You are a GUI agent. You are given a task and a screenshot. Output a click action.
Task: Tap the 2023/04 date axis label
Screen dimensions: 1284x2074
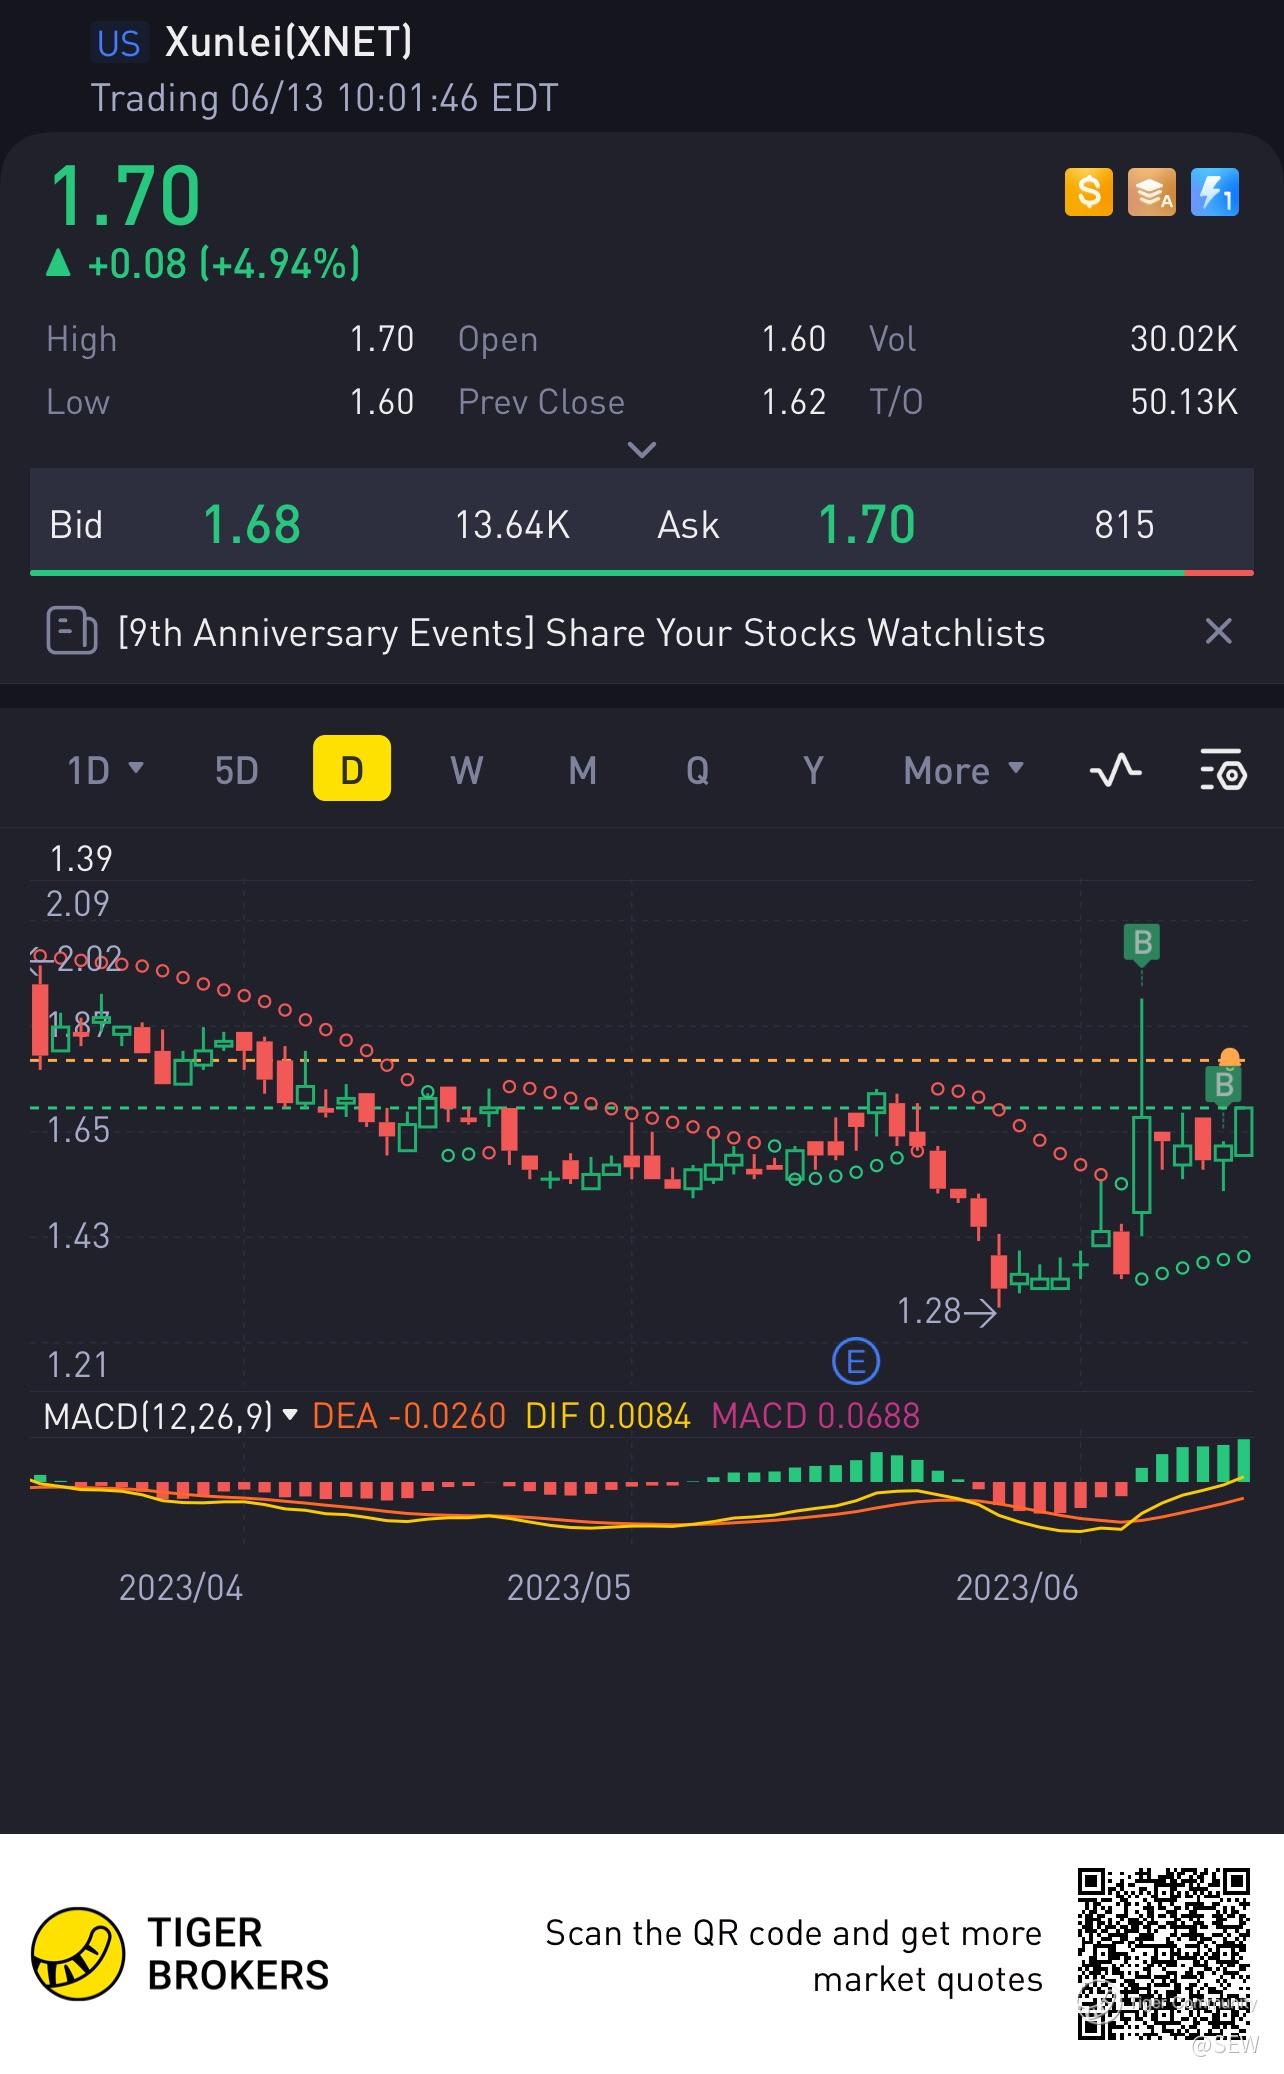click(x=181, y=1587)
